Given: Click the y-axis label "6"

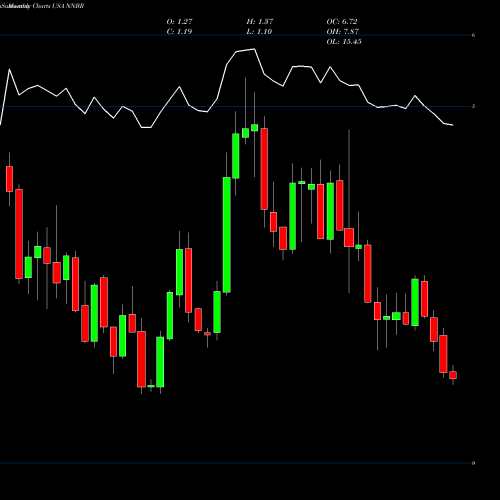Looking at the screenshot, I should (473, 35).
